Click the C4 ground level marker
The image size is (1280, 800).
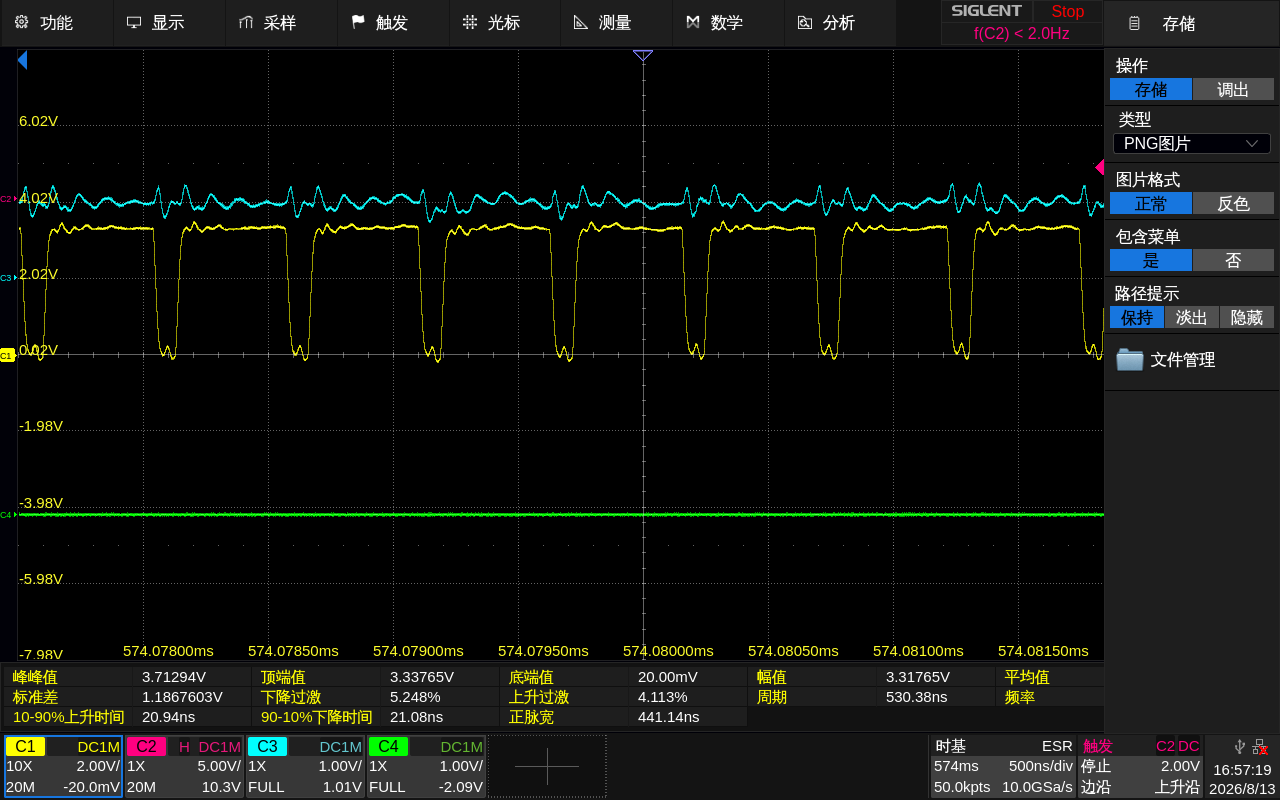[7, 514]
